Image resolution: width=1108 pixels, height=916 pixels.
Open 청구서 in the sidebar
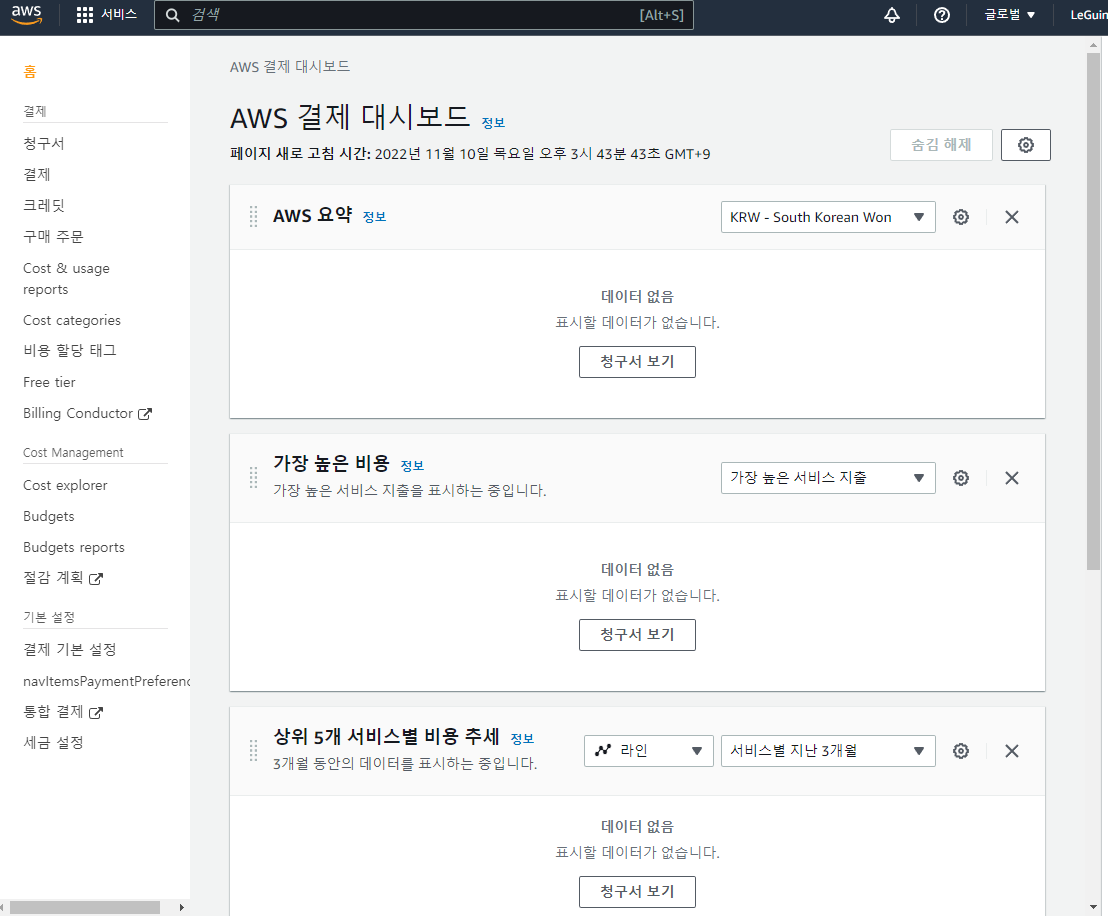pyautogui.click(x=44, y=143)
